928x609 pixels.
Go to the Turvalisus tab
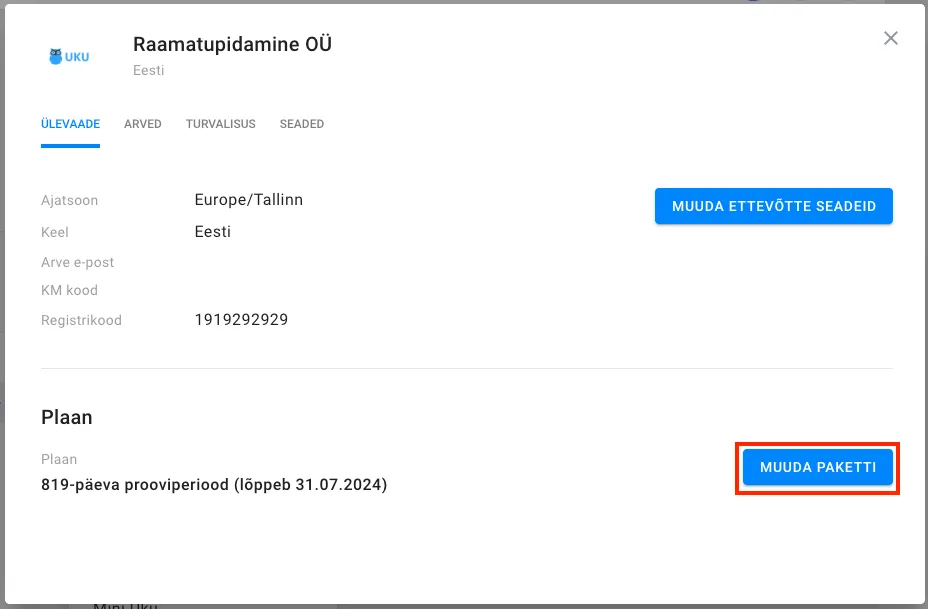pyautogui.click(x=220, y=124)
